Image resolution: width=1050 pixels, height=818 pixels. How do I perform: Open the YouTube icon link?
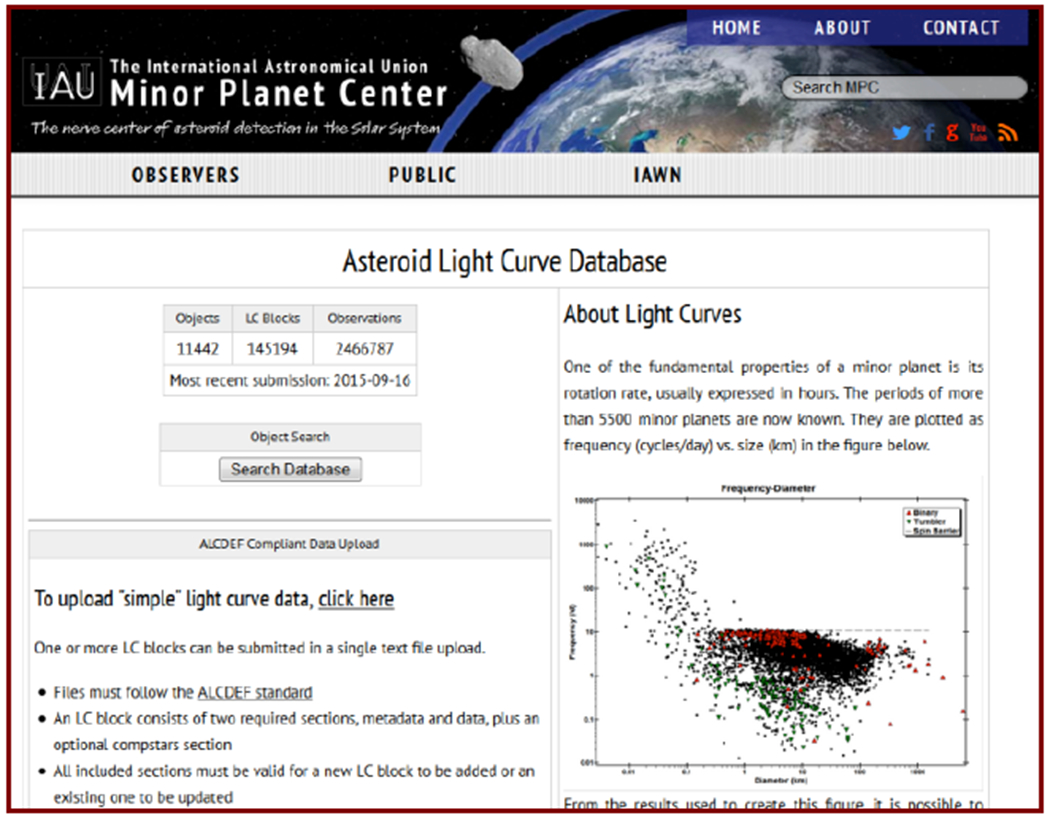pyautogui.click(x=978, y=132)
